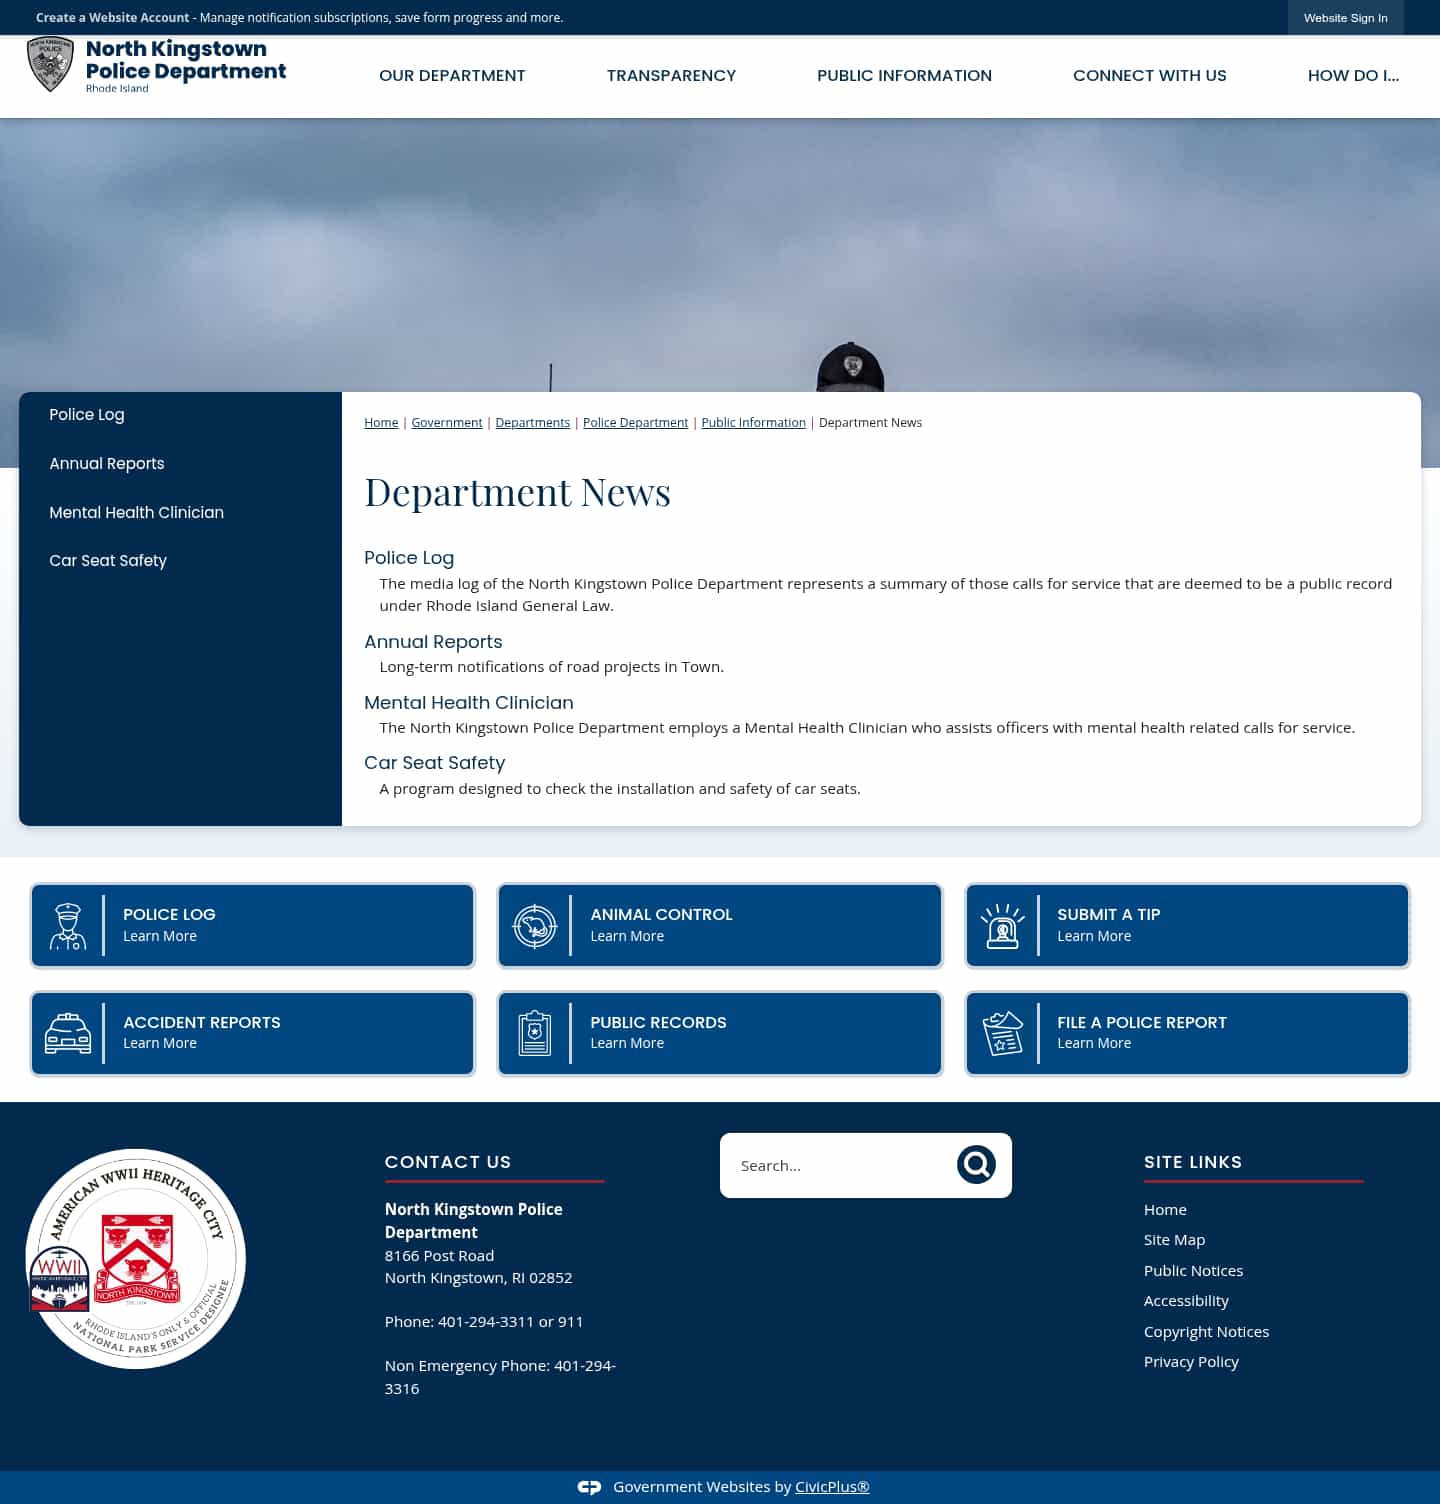Image resolution: width=1440 pixels, height=1504 pixels.
Task: Select the clipboard Public Records icon
Action: point(536,1033)
